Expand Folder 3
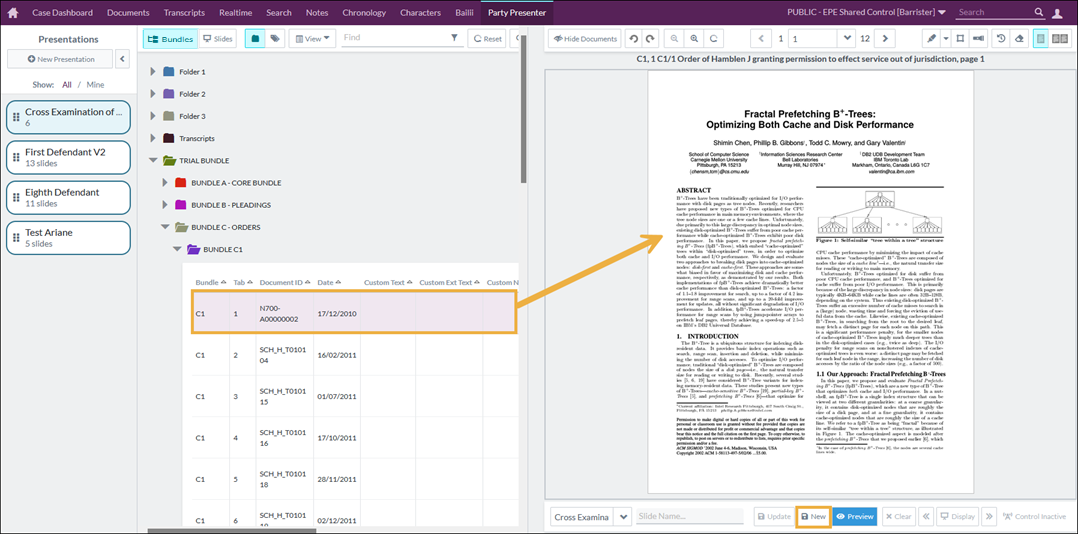The image size is (1078, 534). tap(153, 116)
